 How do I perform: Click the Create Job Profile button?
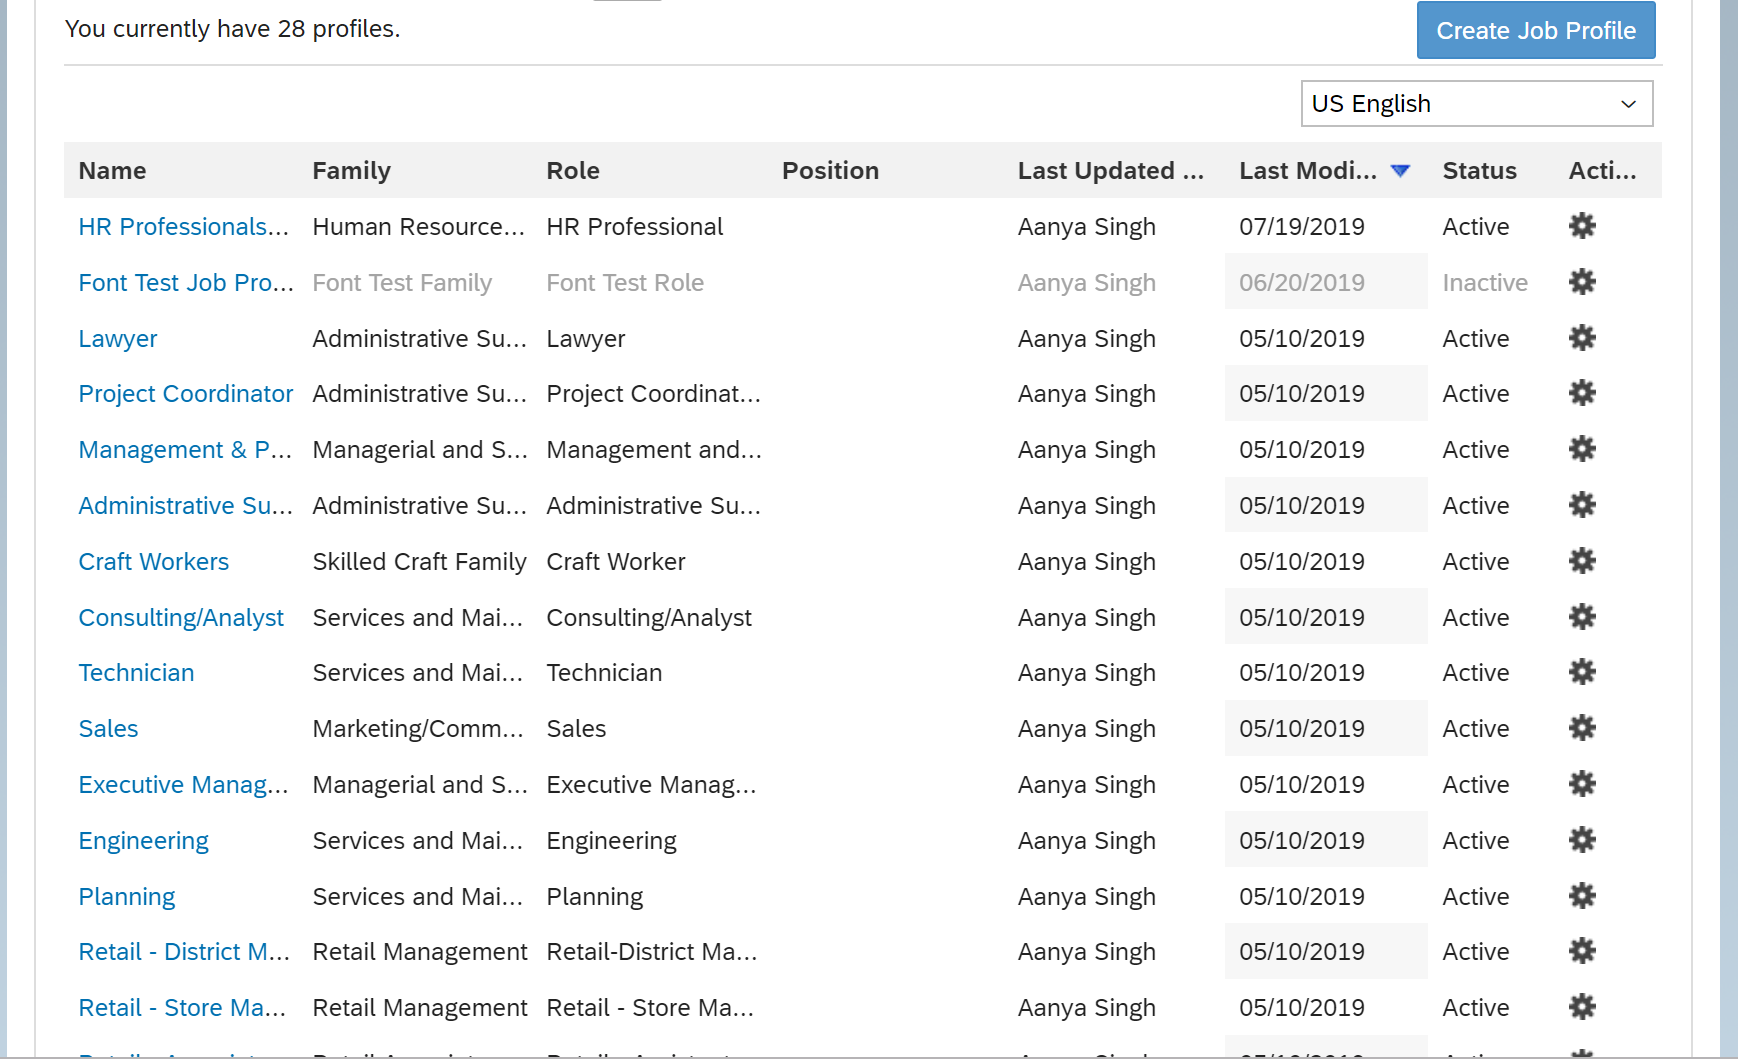click(1536, 30)
